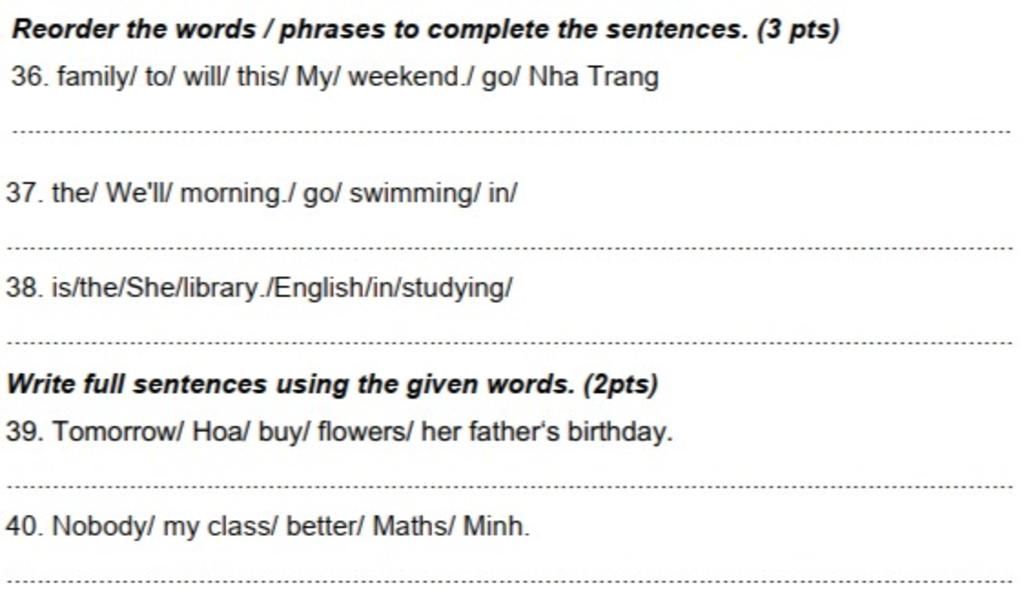
Task: Click 'her father's birthday.' in question 39
Action: [x=547, y=432]
